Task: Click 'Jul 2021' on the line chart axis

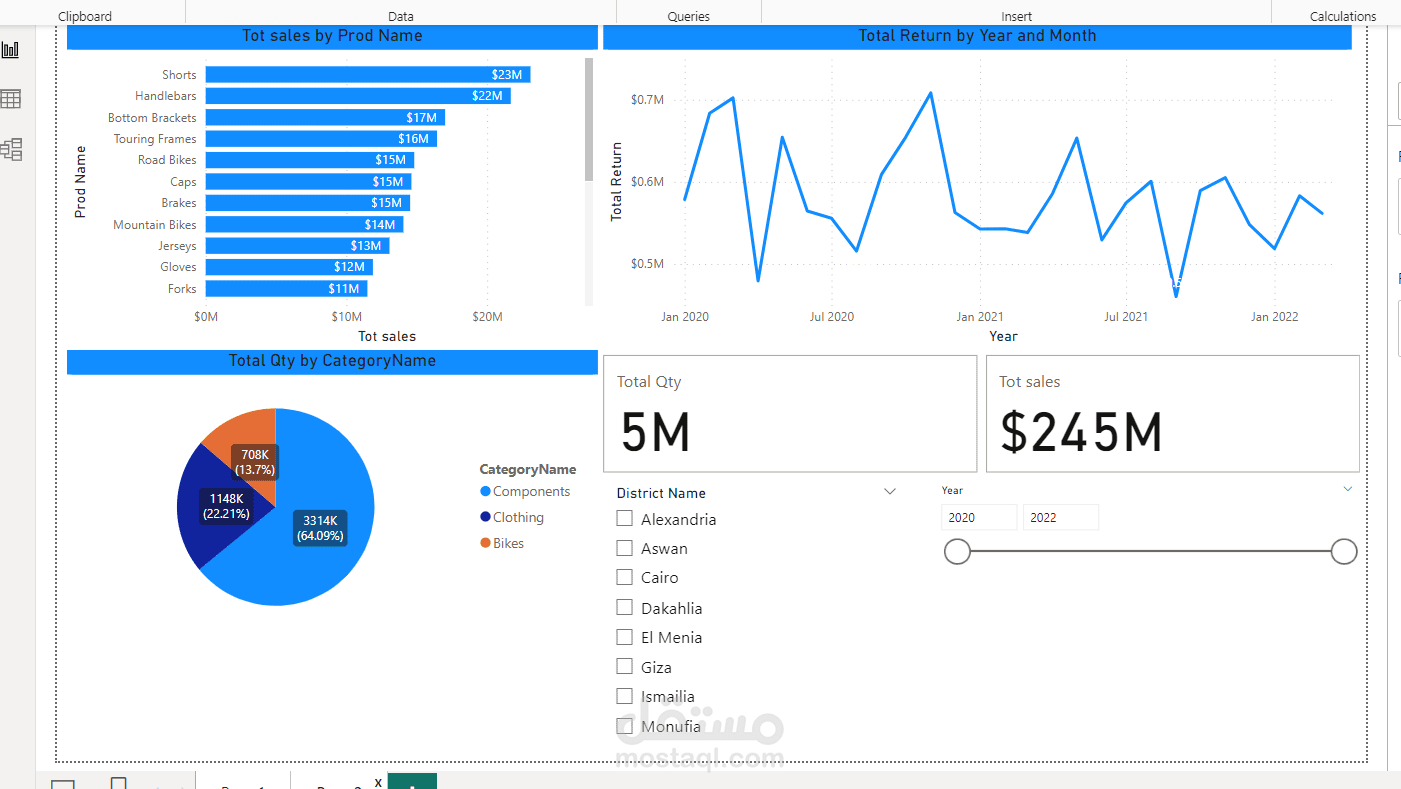Action: [x=1126, y=316]
